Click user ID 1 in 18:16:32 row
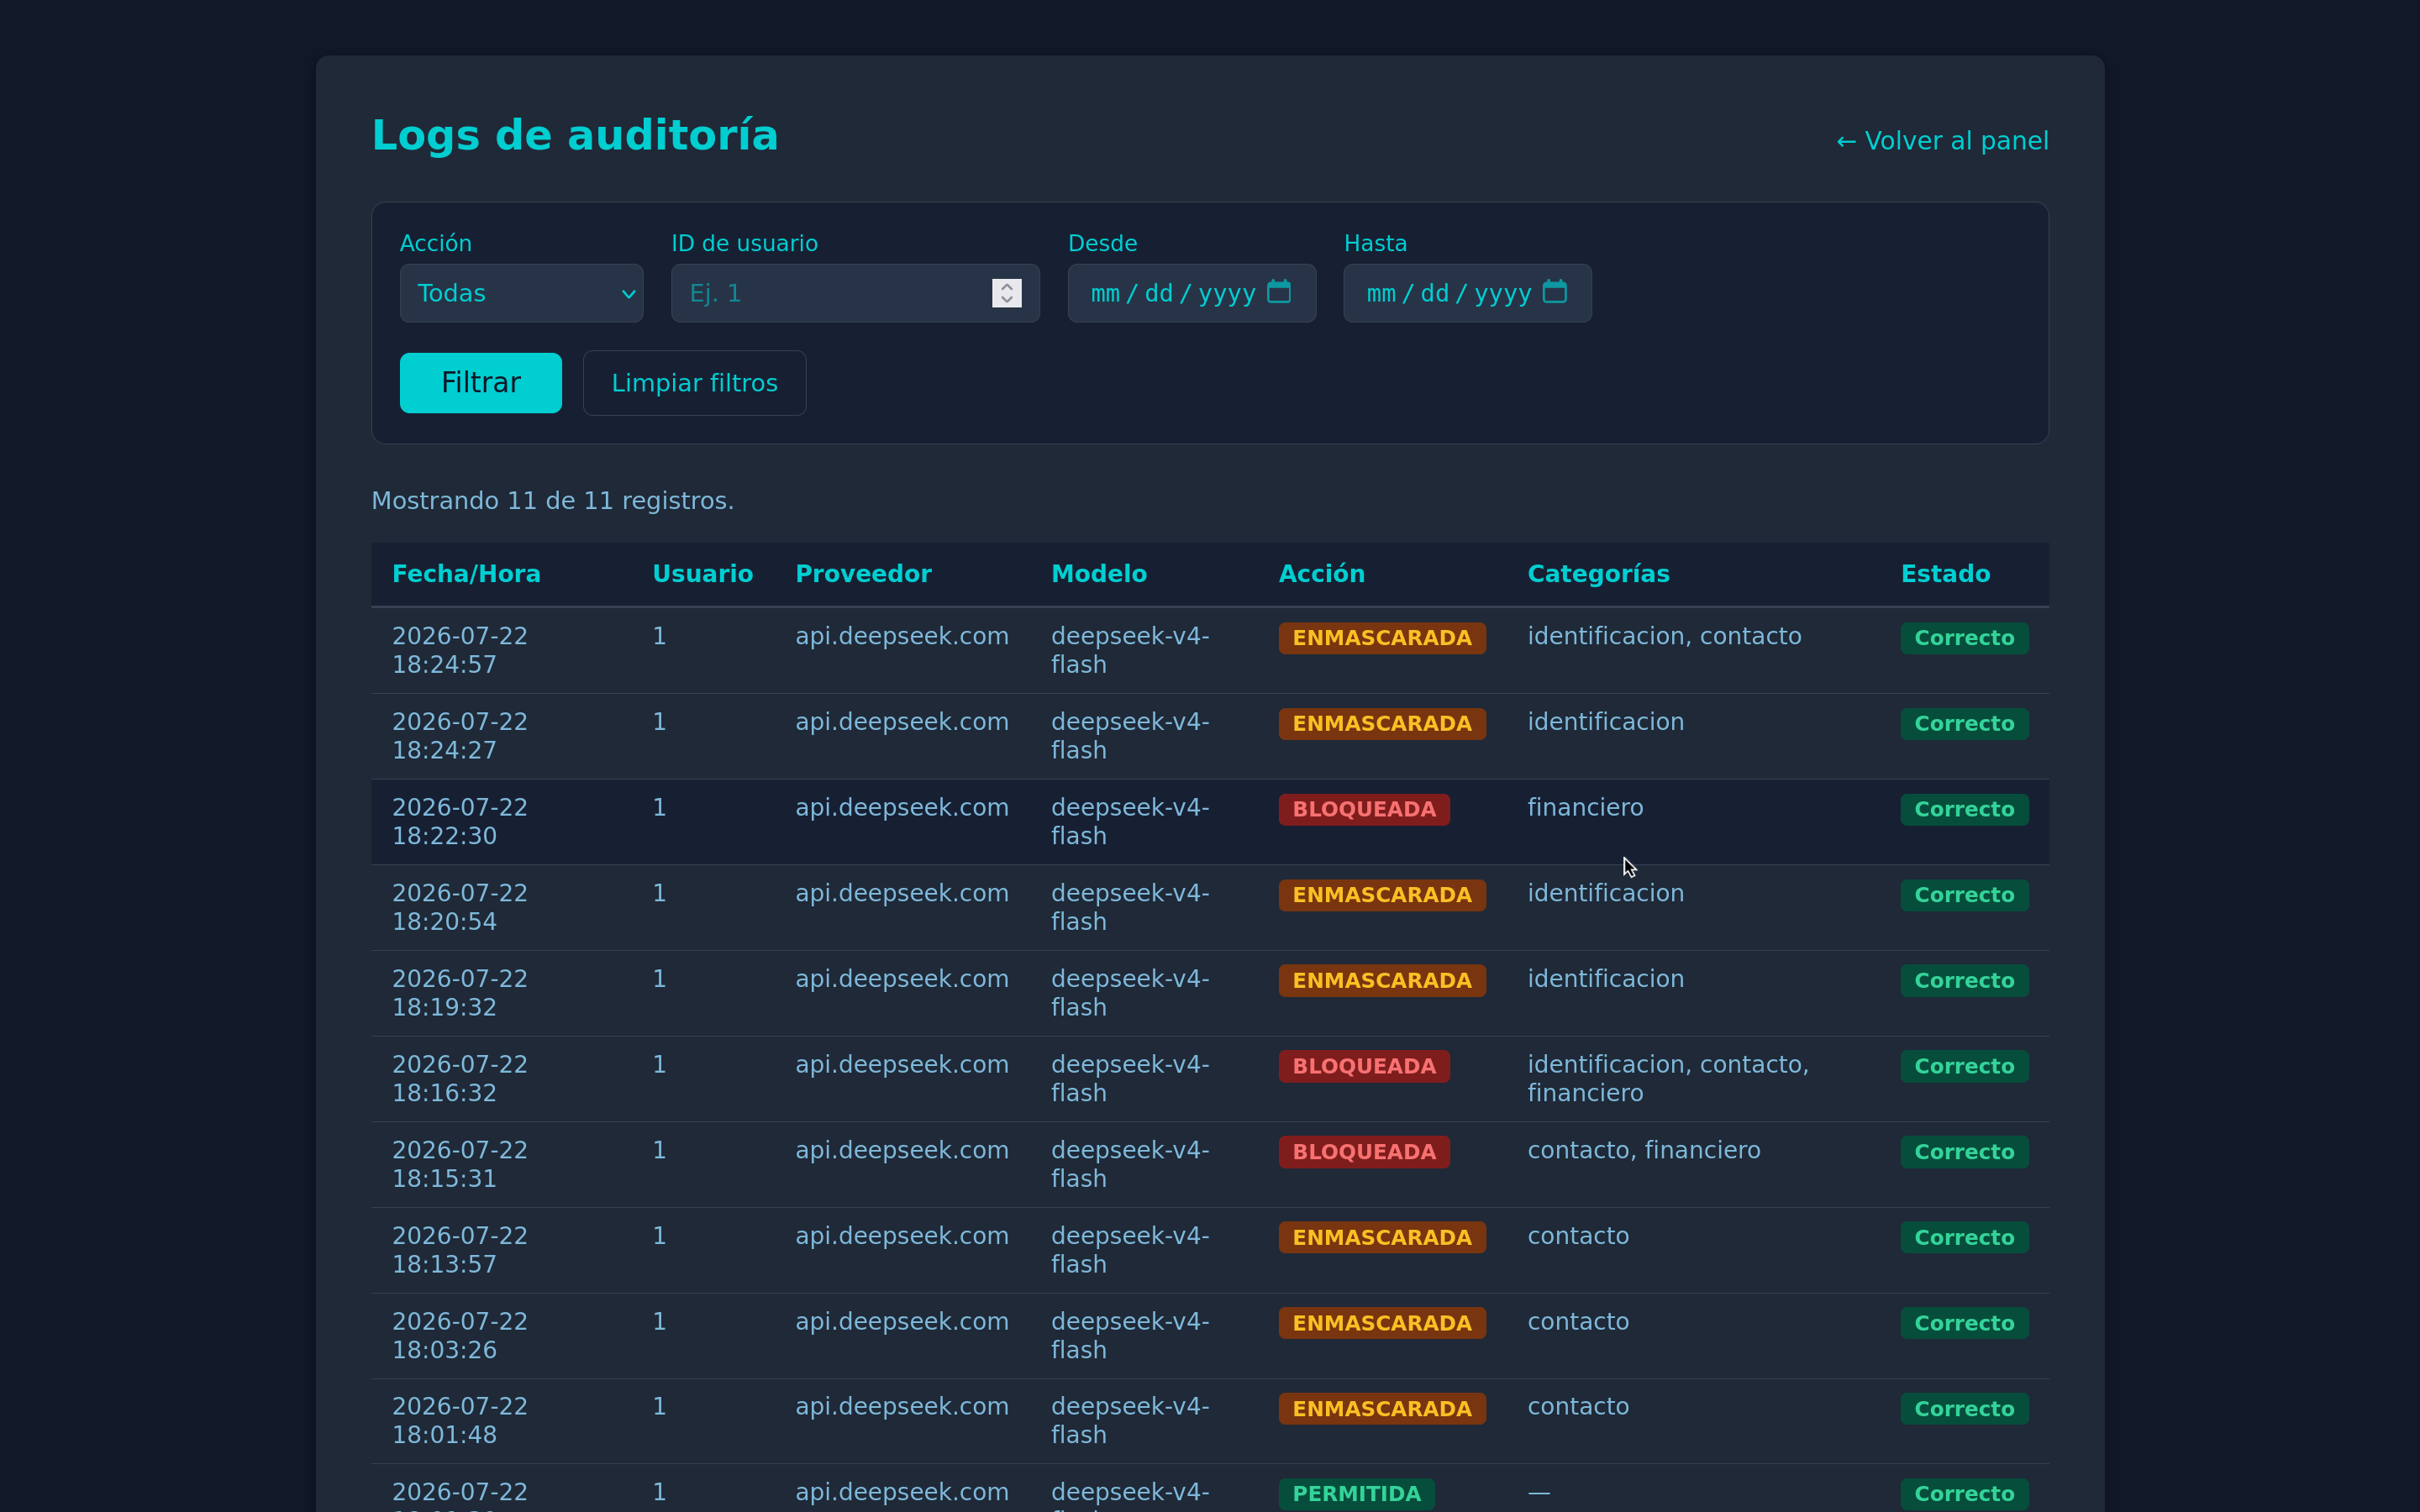This screenshot has height=1512, width=2420. tap(659, 1064)
